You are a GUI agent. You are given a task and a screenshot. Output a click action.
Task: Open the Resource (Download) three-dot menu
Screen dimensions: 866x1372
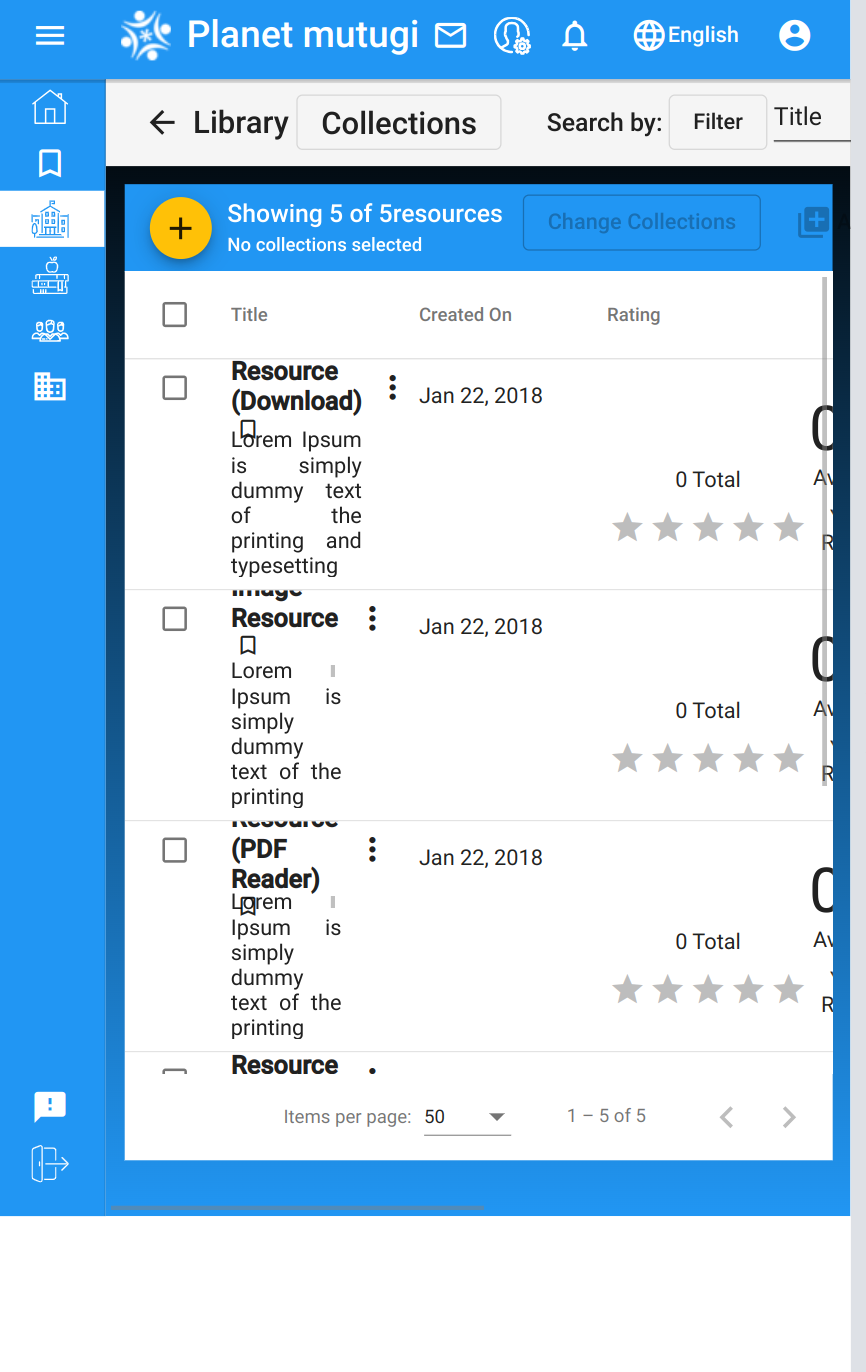tap(392, 386)
